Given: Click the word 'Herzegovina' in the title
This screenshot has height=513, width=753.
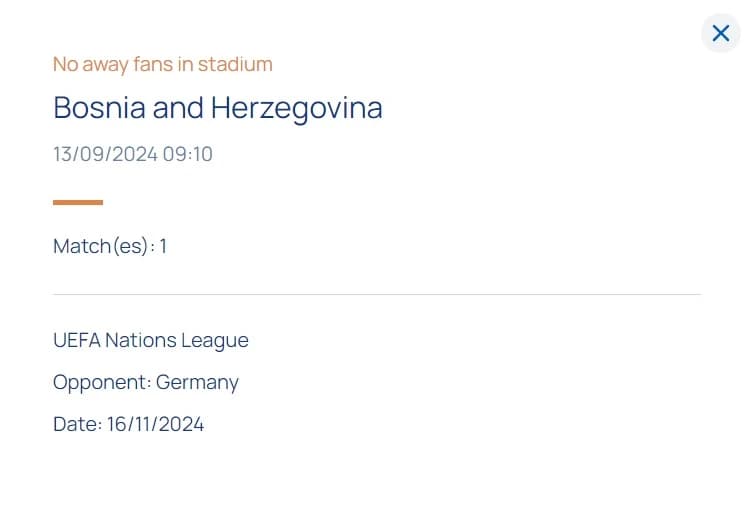Looking at the screenshot, I should tap(297, 109).
